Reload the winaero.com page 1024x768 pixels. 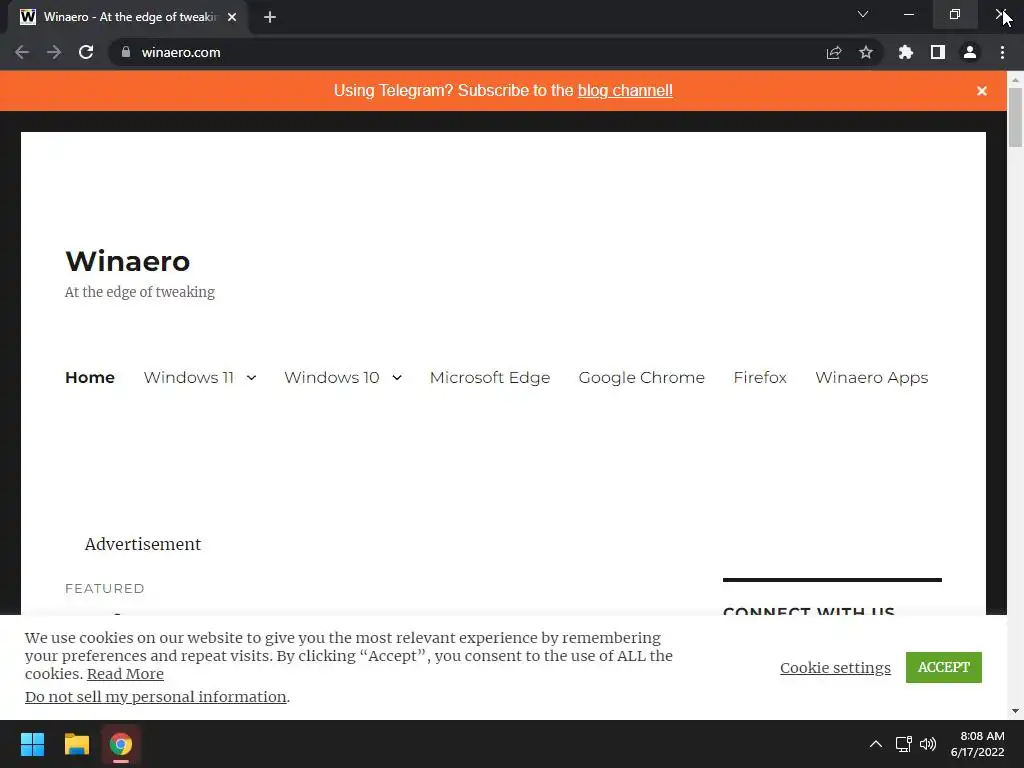86,52
